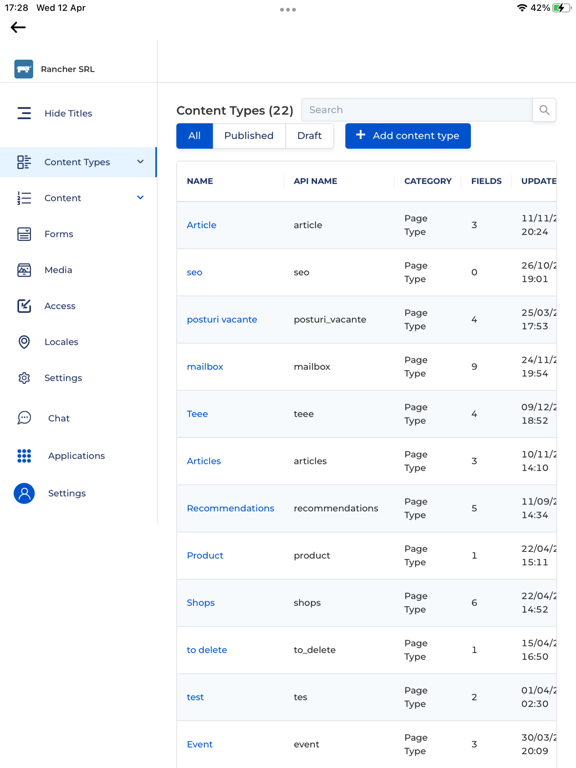Select the All filter tab
The image size is (576, 768).
click(x=194, y=136)
